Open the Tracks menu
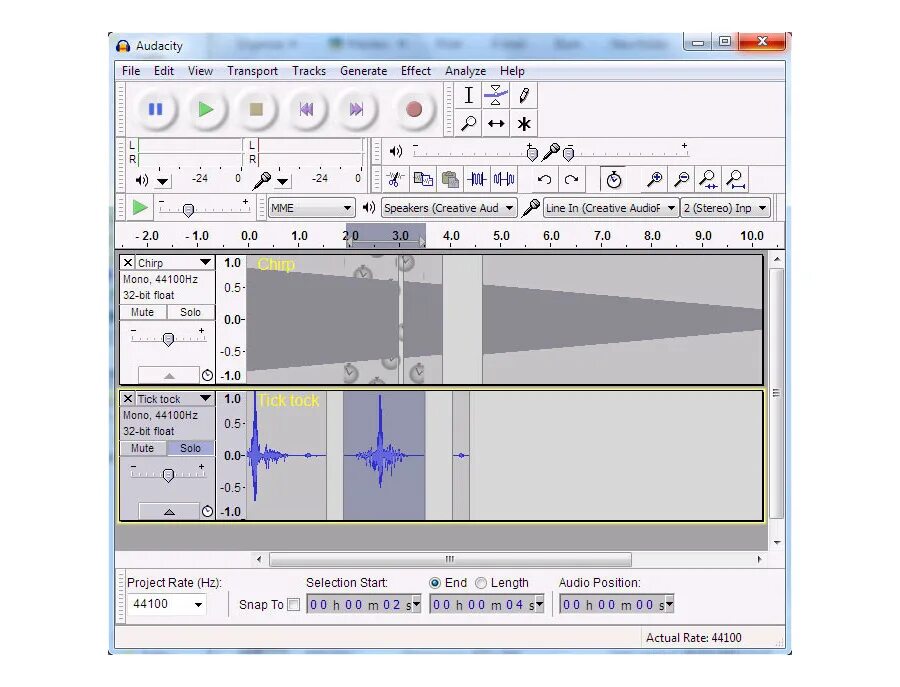Viewport: 900px width, 687px height. [x=309, y=71]
